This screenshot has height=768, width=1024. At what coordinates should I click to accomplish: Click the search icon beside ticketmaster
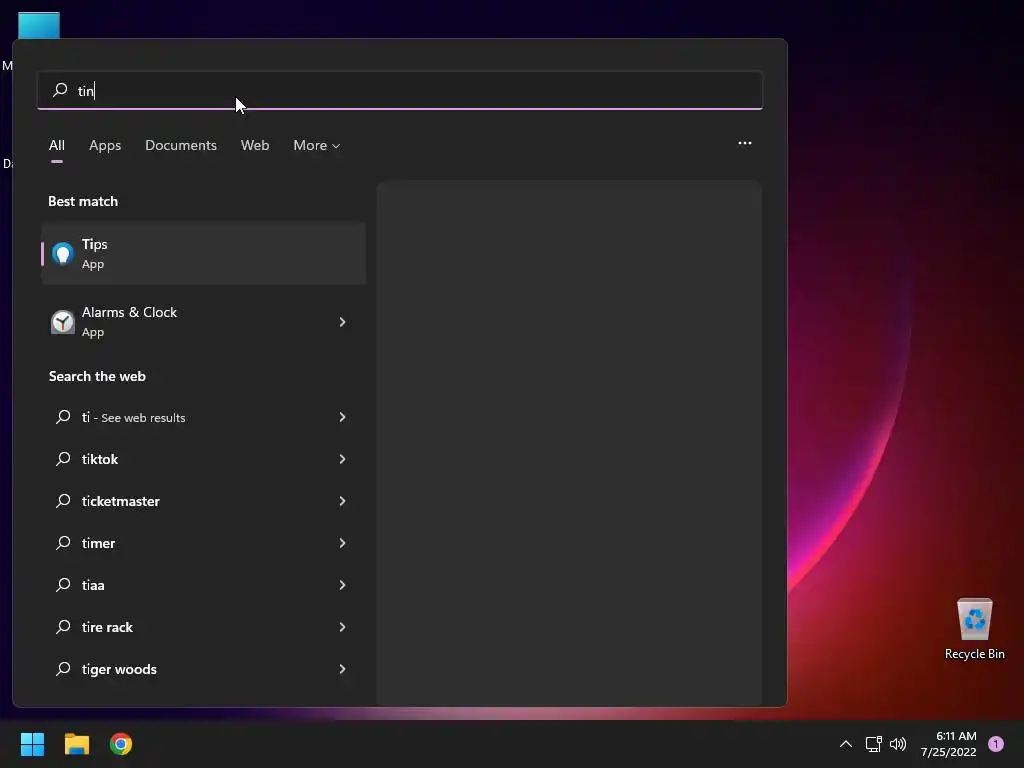click(x=63, y=501)
